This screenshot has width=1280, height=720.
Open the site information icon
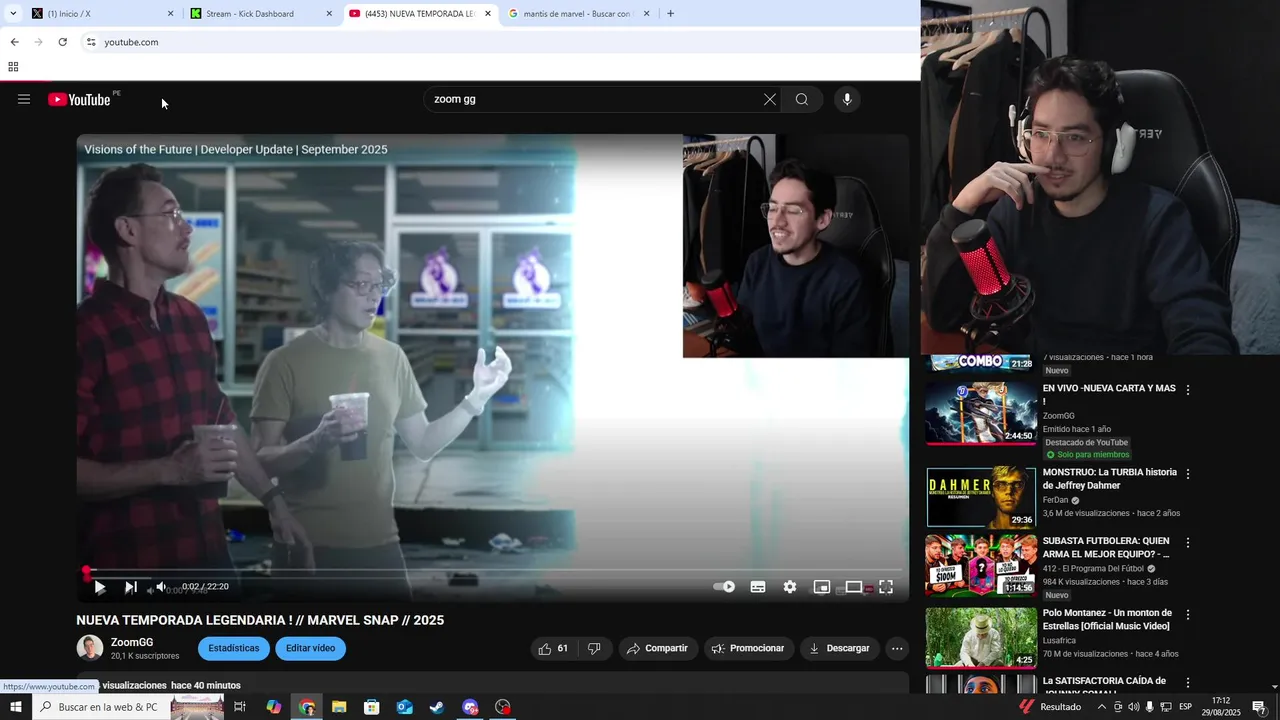point(91,42)
